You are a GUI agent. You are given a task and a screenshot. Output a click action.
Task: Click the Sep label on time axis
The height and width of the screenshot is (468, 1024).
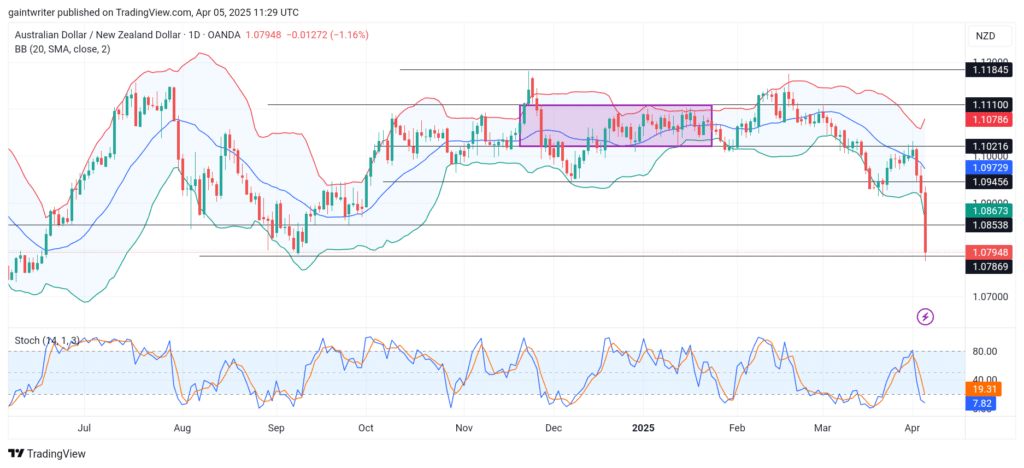[276, 429]
